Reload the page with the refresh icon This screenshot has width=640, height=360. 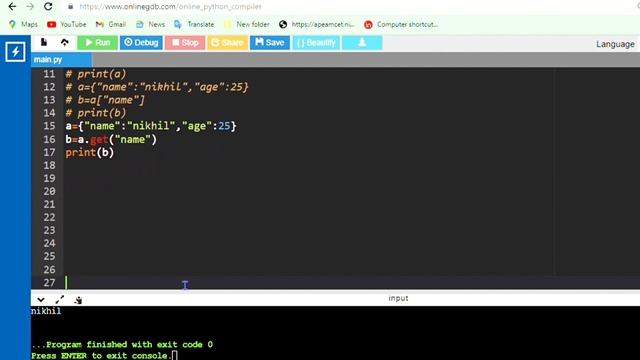[48, 7]
